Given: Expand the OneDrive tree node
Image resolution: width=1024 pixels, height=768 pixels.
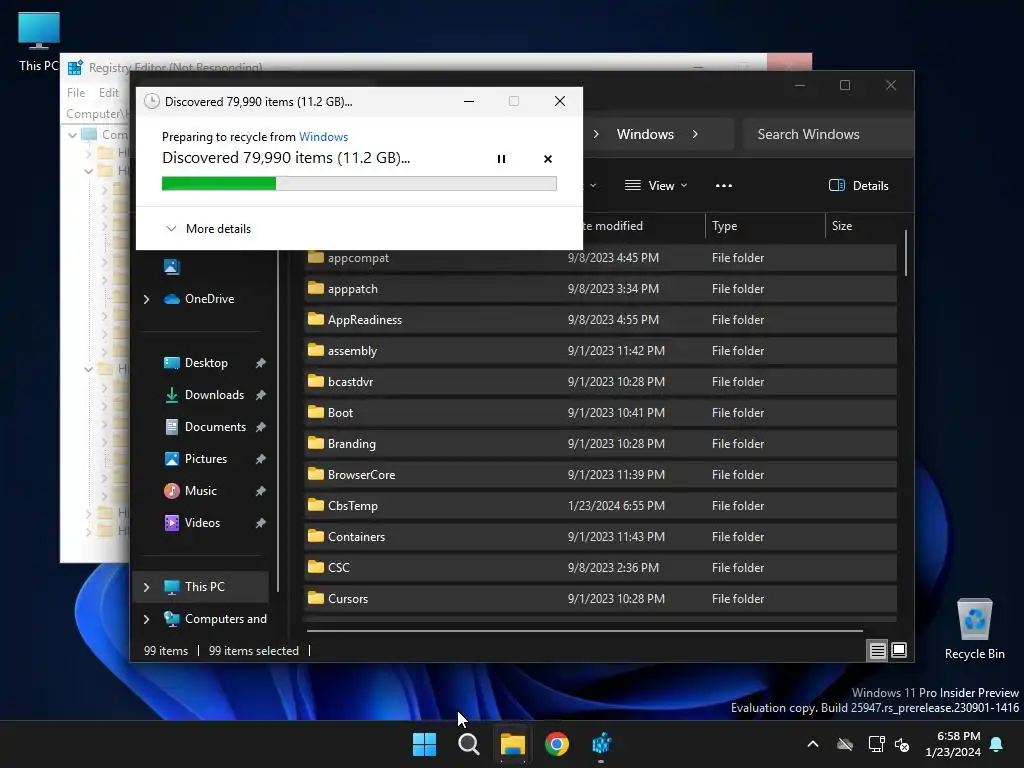Looking at the screenshot, I should [x=146, y=299].
